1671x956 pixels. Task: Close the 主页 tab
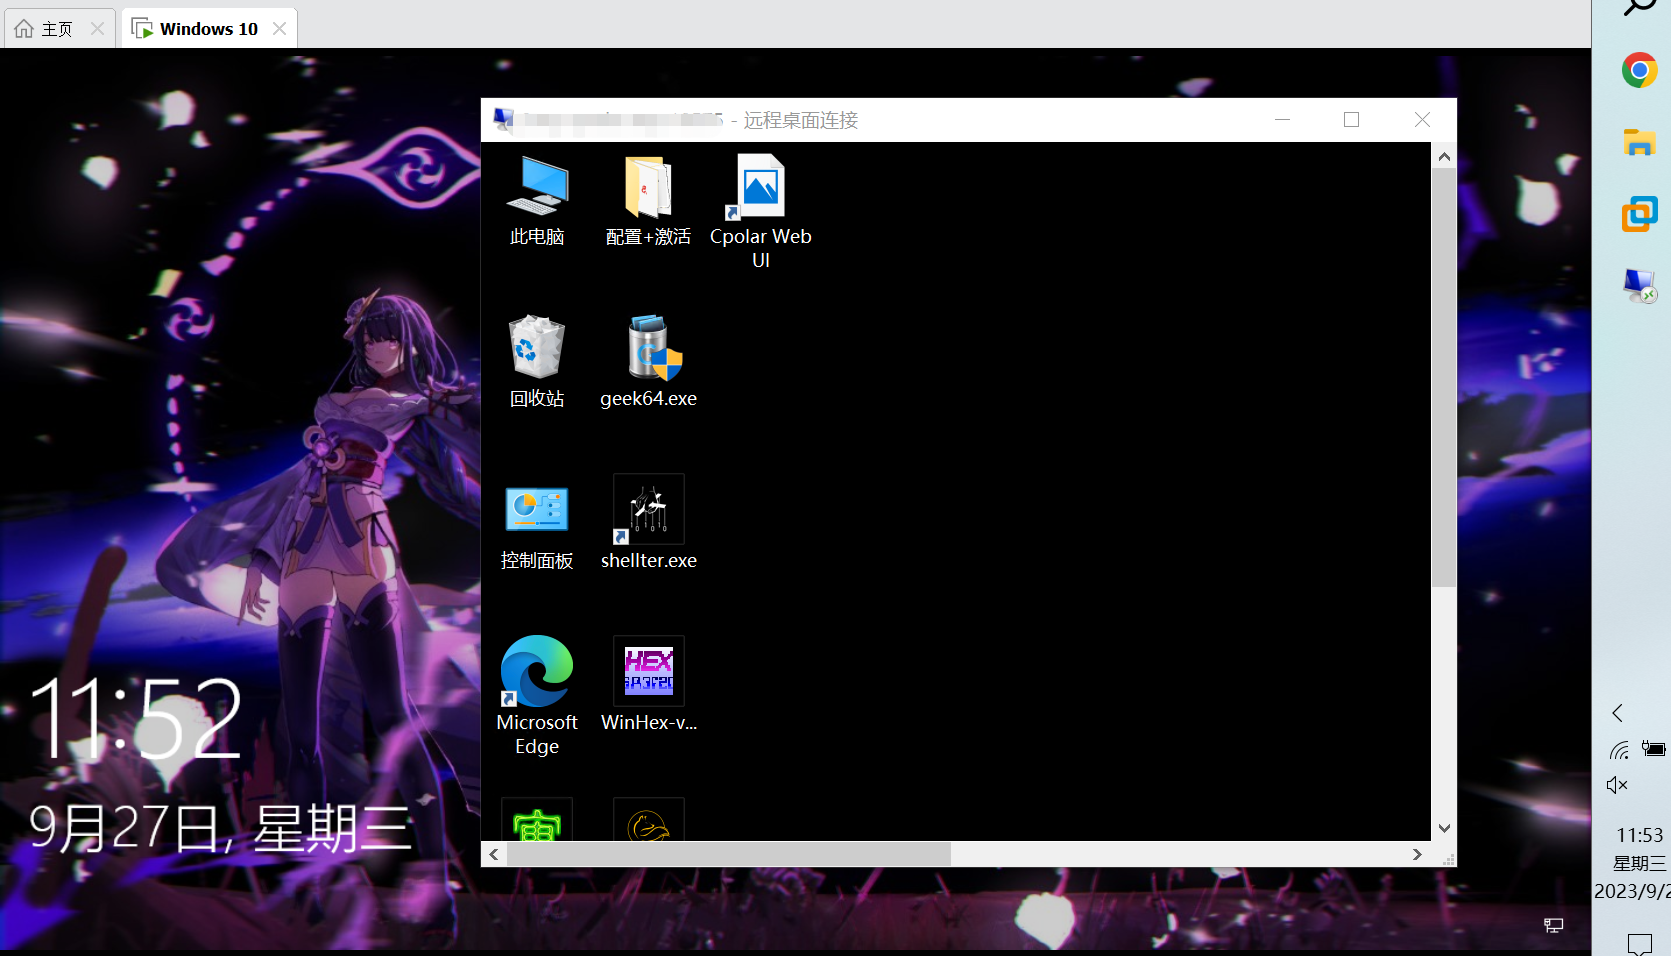click(97, 28)
